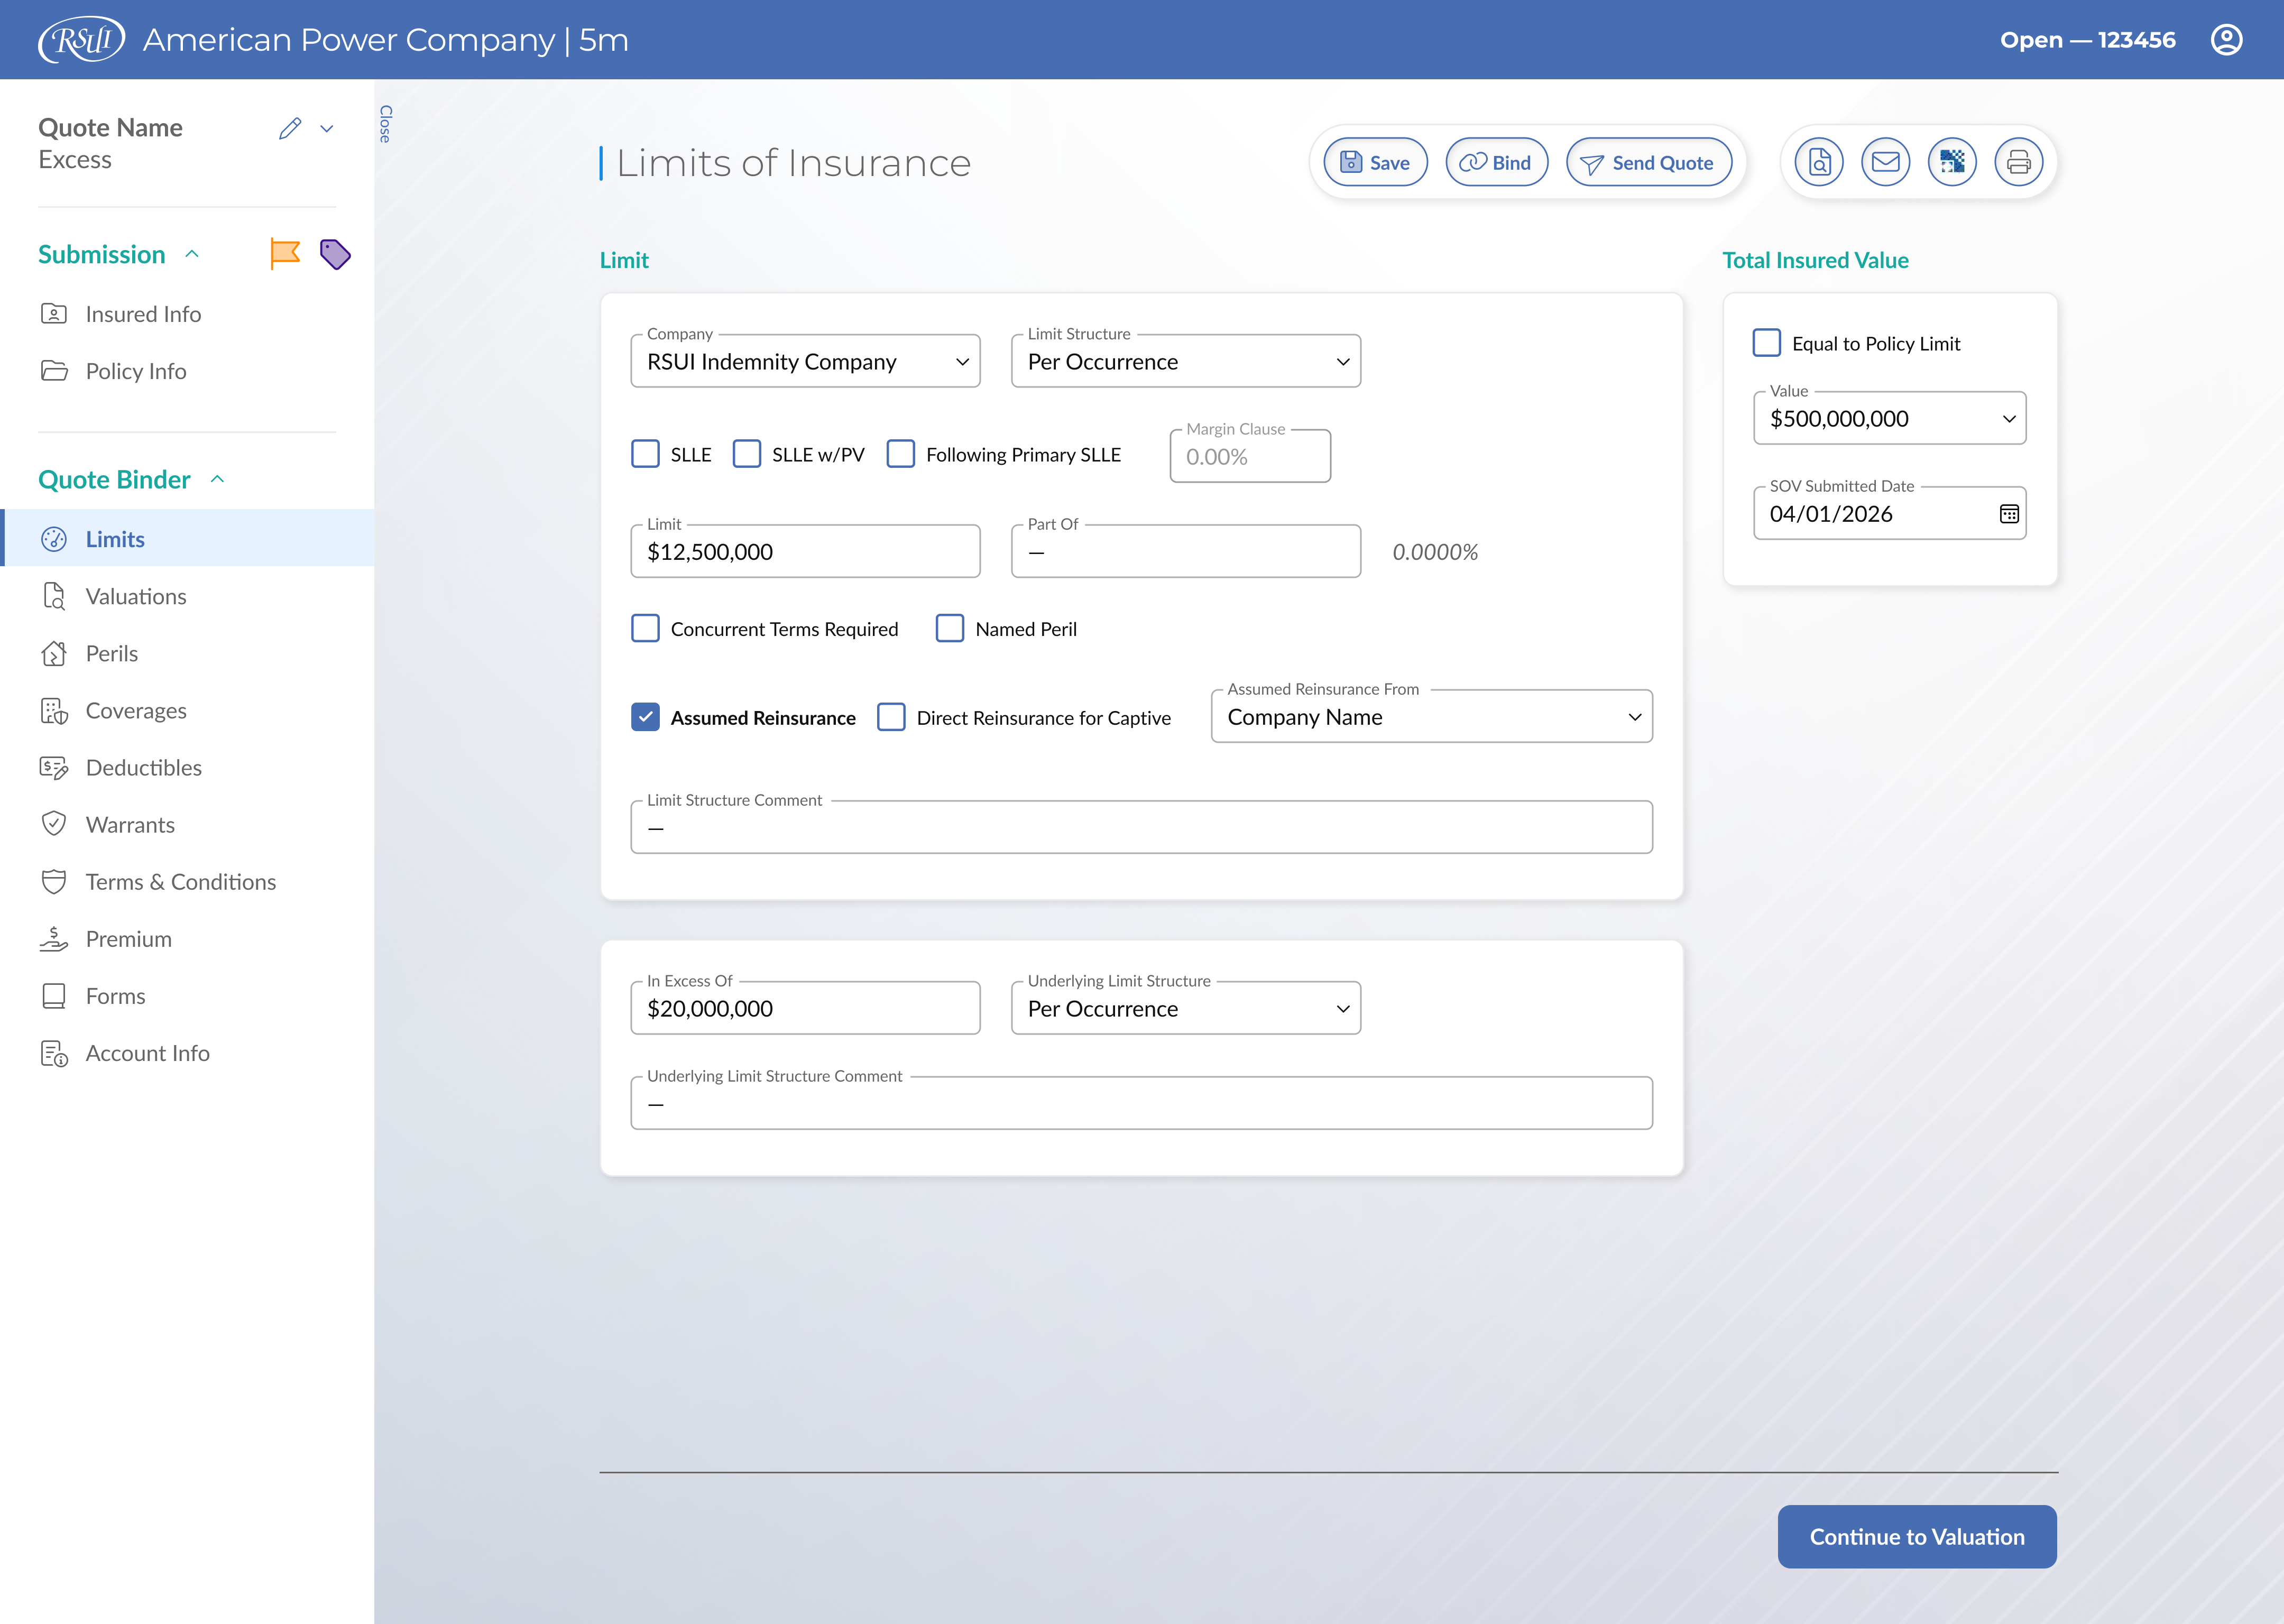2284x1624 pixels.
Task: Click the email envelope icon
Action: (1886, 162)
